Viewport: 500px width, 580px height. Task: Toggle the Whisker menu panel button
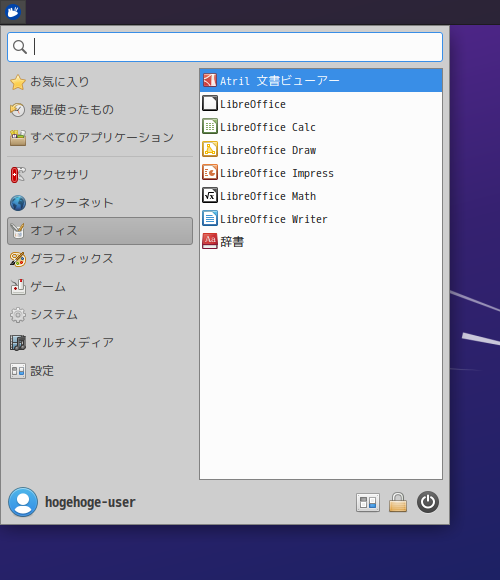(x=13, y=12)
